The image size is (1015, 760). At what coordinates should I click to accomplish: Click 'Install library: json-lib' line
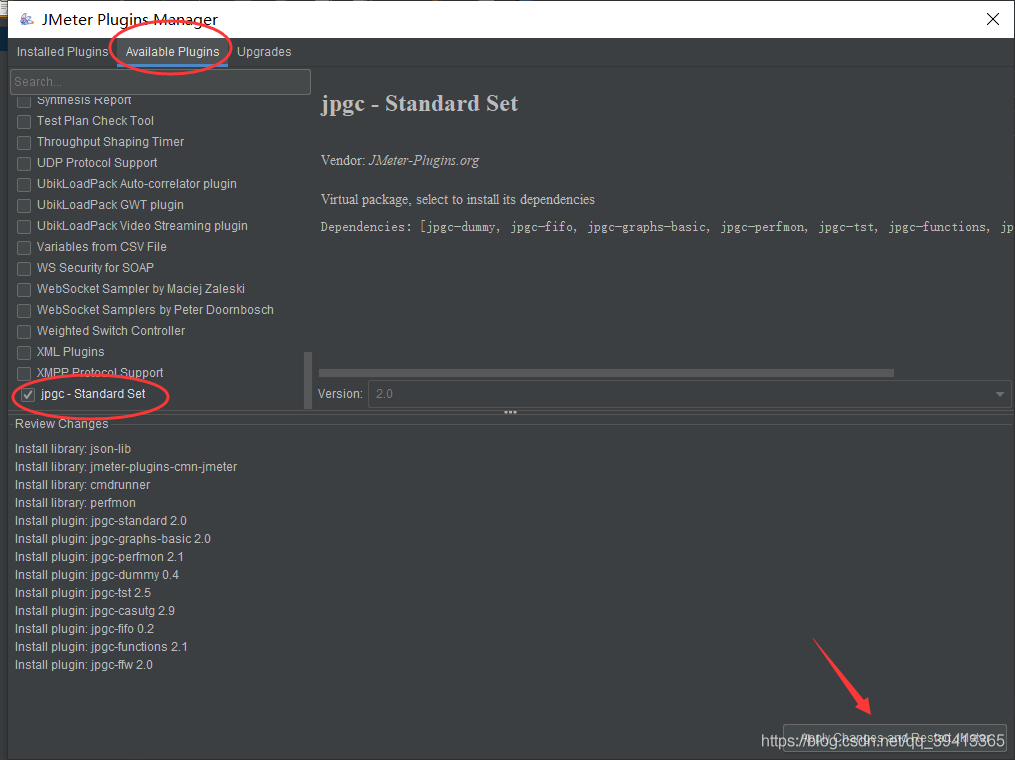click(72, 449)
